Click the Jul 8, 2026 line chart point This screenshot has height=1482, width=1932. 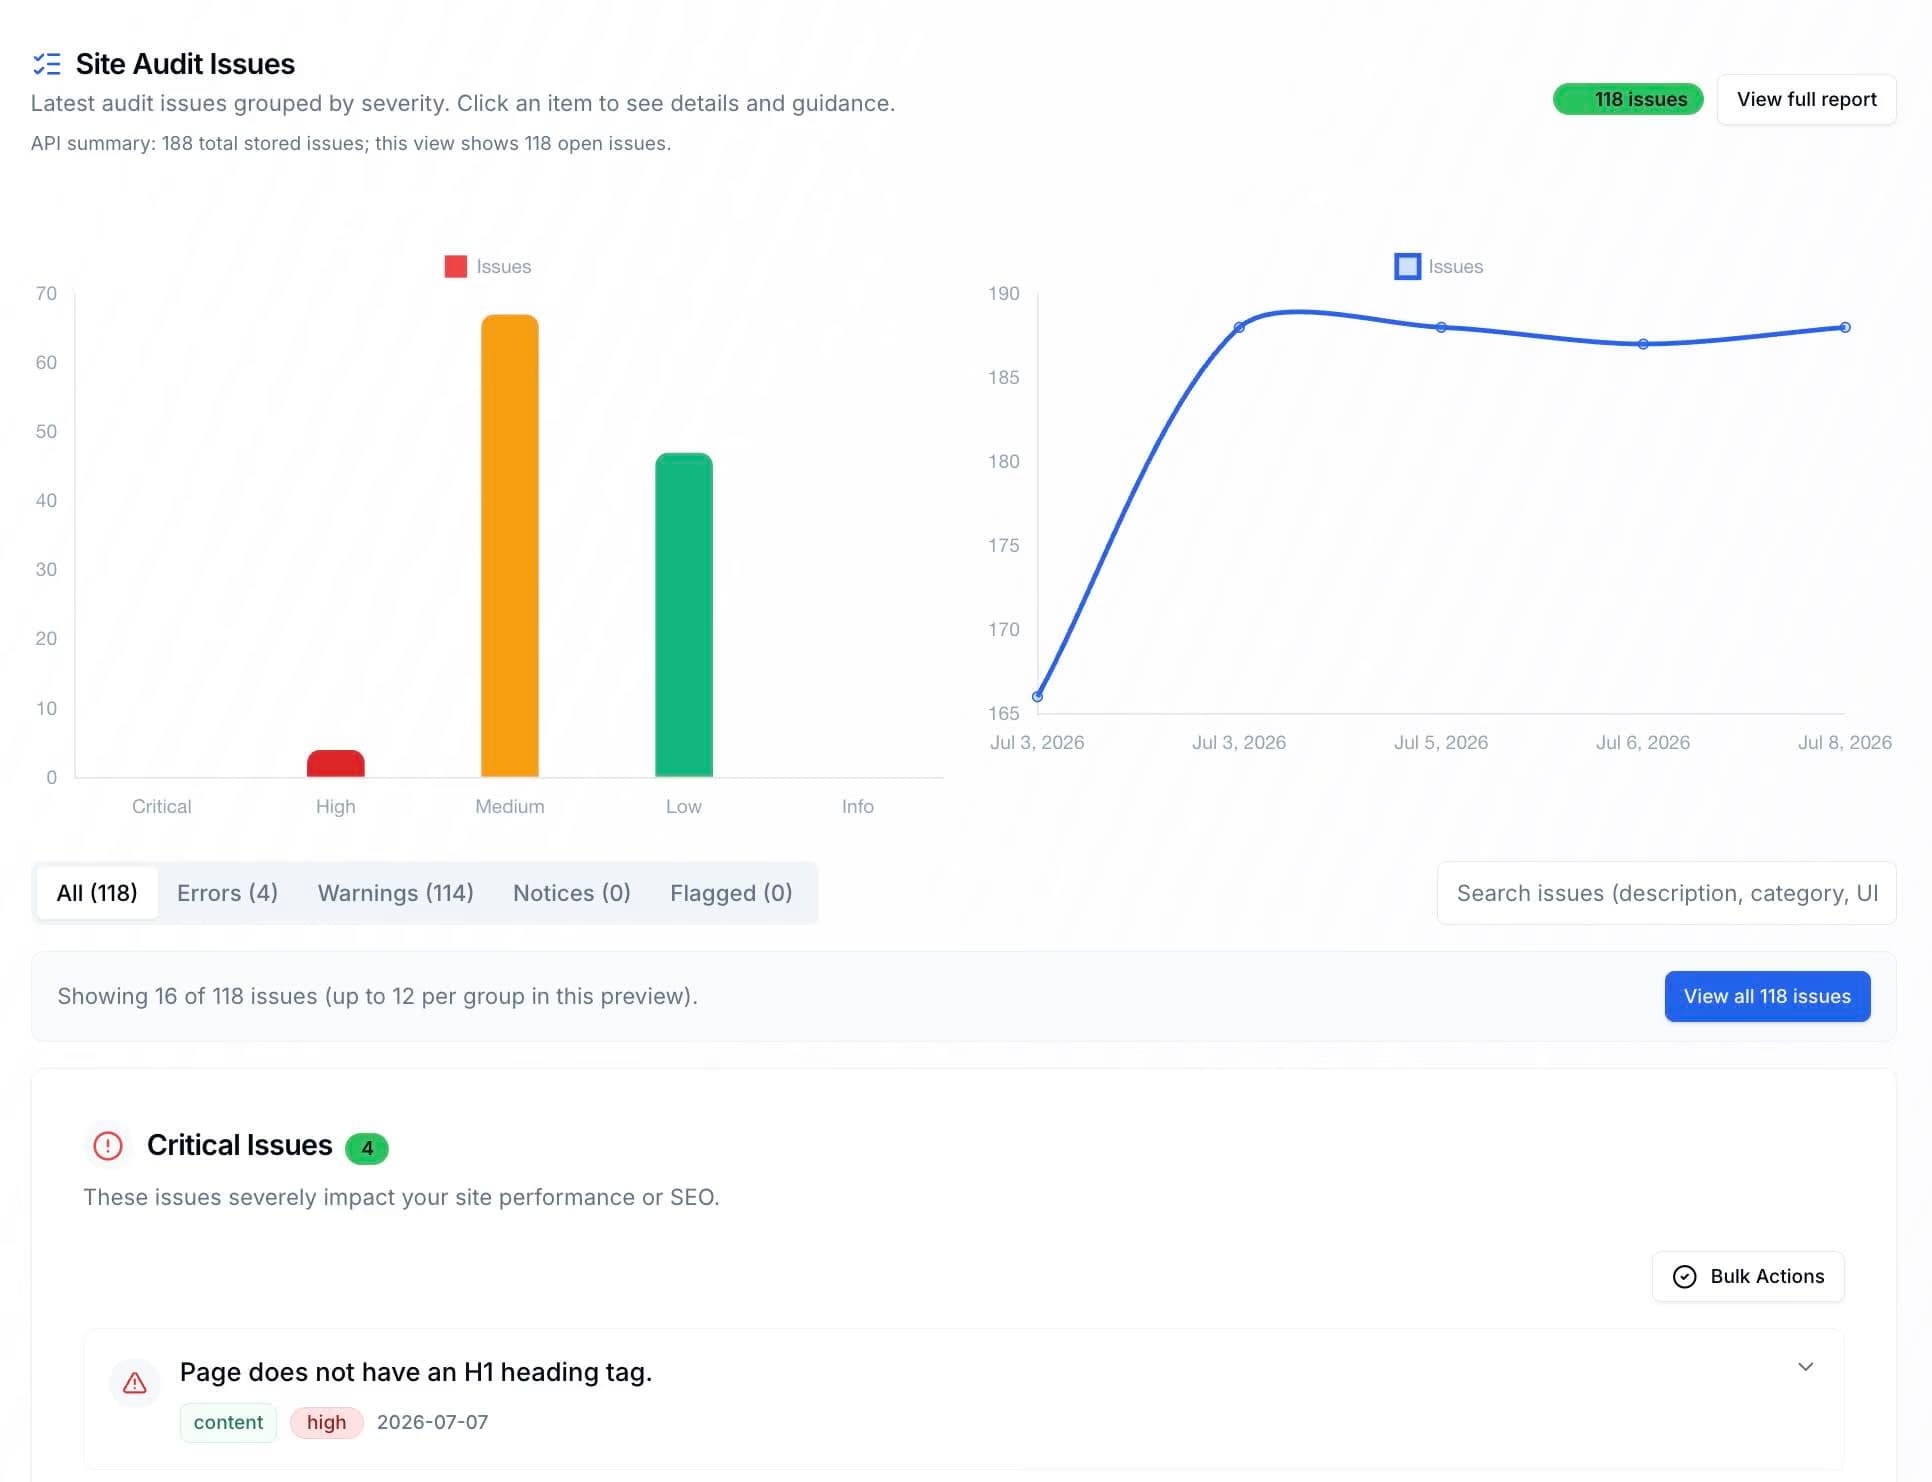[x=1845, y=327]
